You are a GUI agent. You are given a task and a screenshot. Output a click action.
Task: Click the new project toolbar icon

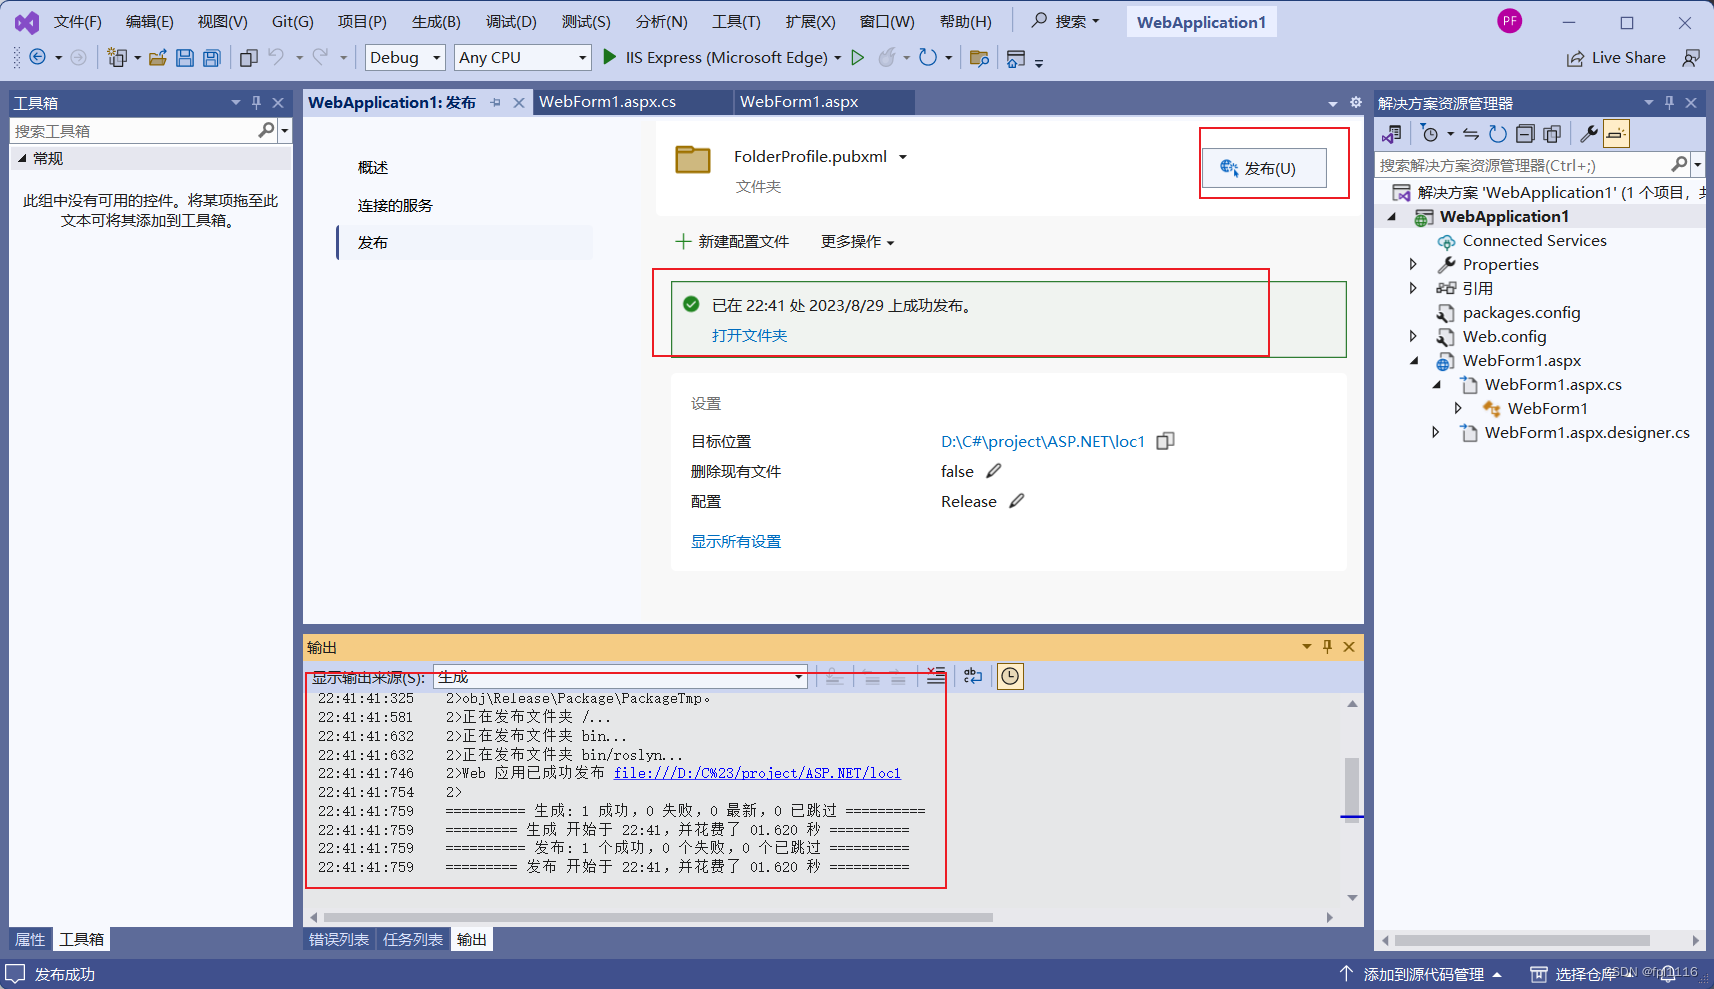click(117, 57)
